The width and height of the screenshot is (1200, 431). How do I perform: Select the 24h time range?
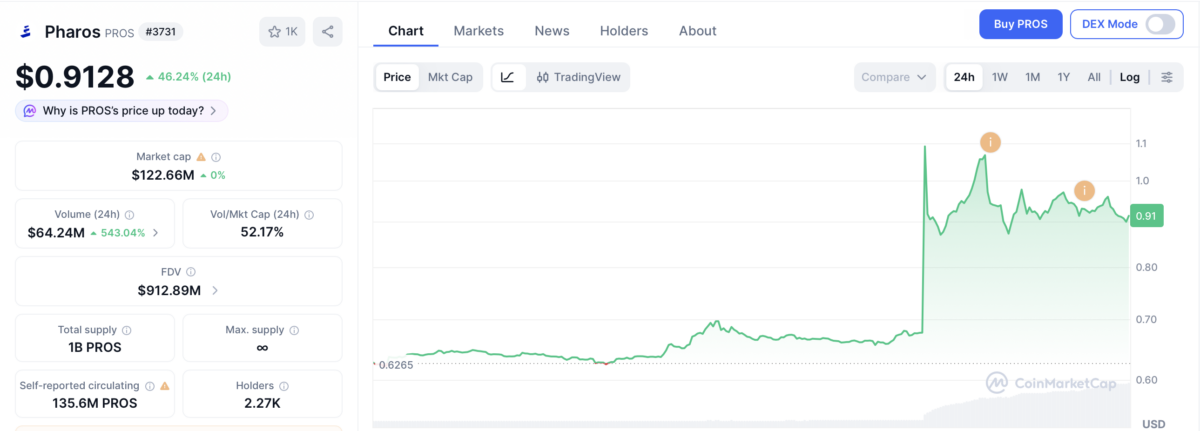pos(964,77)
